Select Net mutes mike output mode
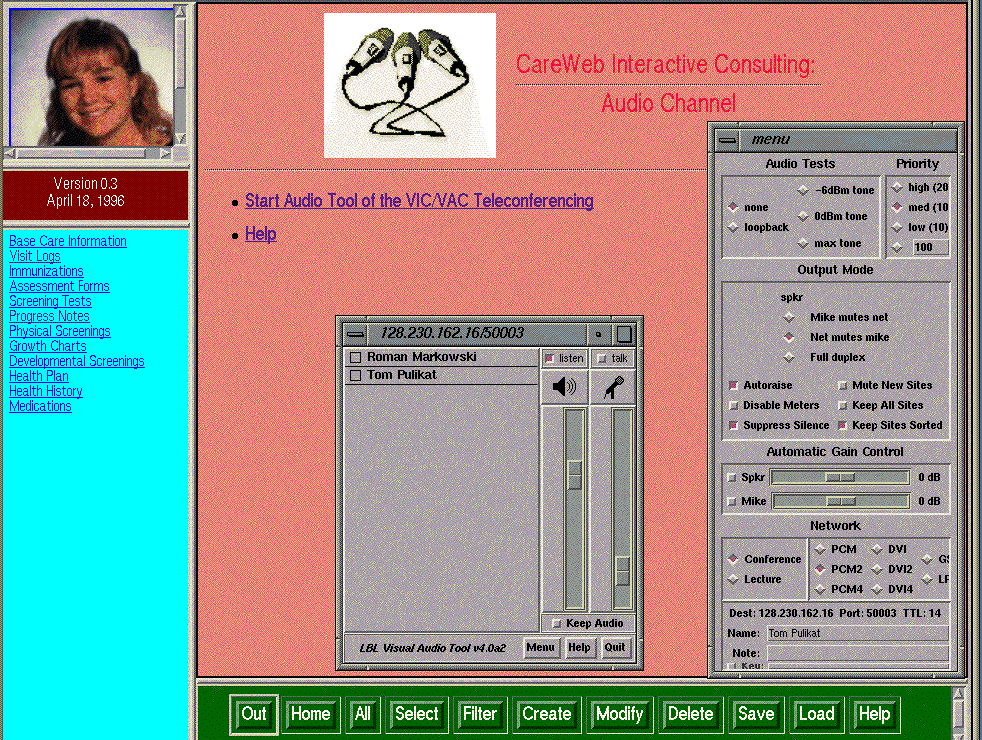The height and width of the screenshot is (740, 982). [x=789, y=337]
